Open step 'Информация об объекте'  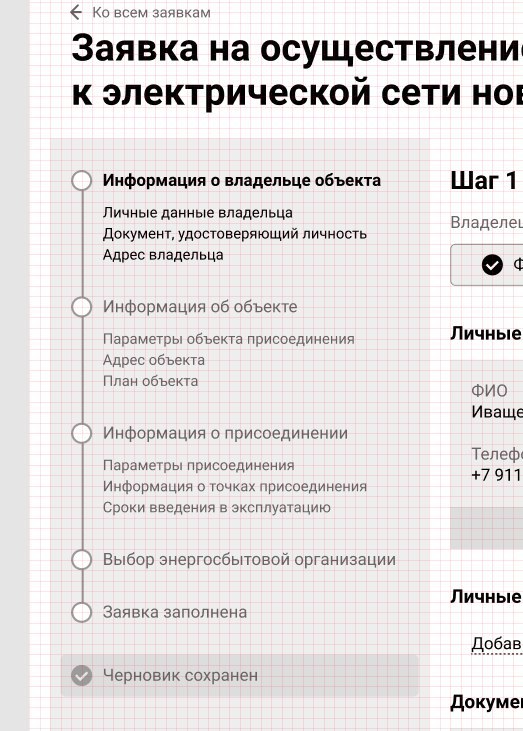(200, 307)
